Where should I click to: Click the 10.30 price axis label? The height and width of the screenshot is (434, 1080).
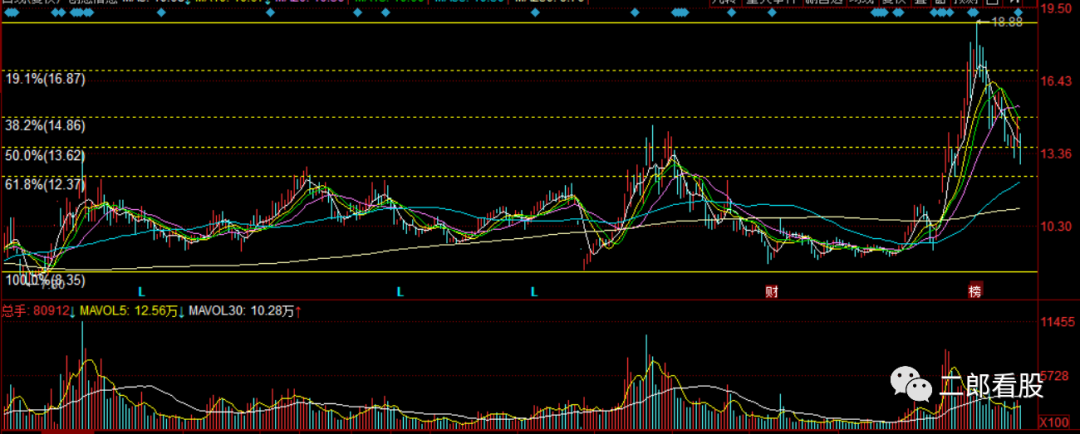pyautogui.click(x=1056, y=226)
